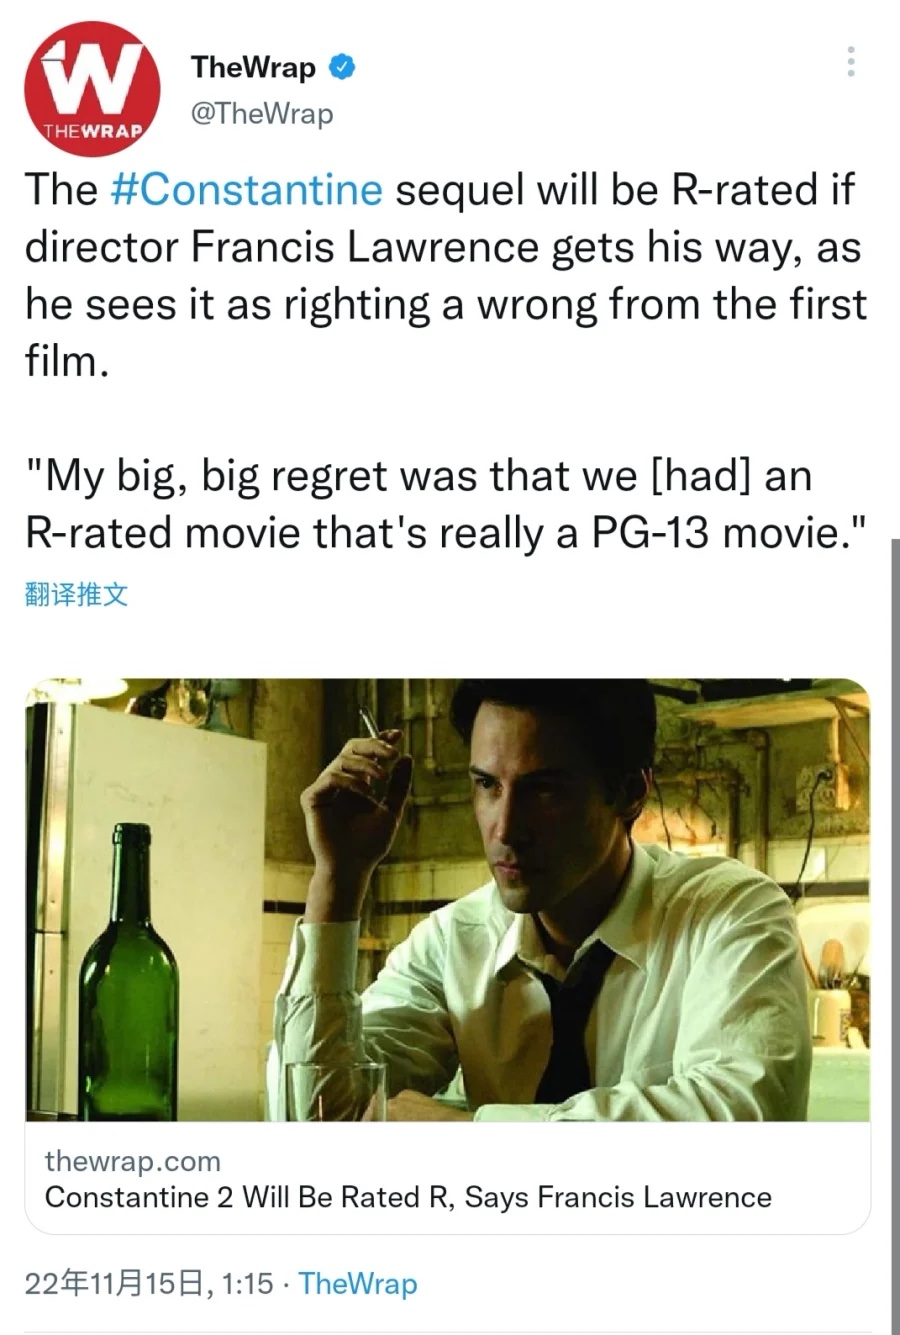
Task: Click the blue verified badge
Action: 343,67
